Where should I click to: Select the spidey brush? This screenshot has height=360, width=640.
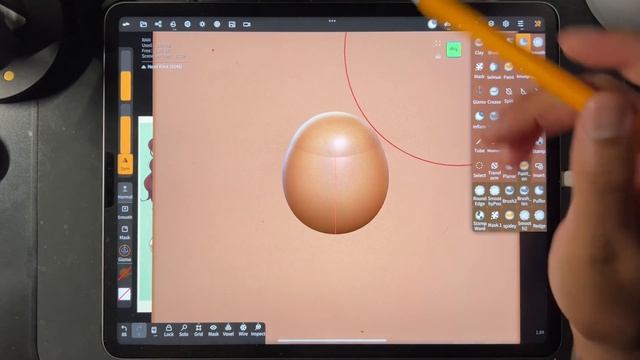pyautogui.click(x=510, y=220)
